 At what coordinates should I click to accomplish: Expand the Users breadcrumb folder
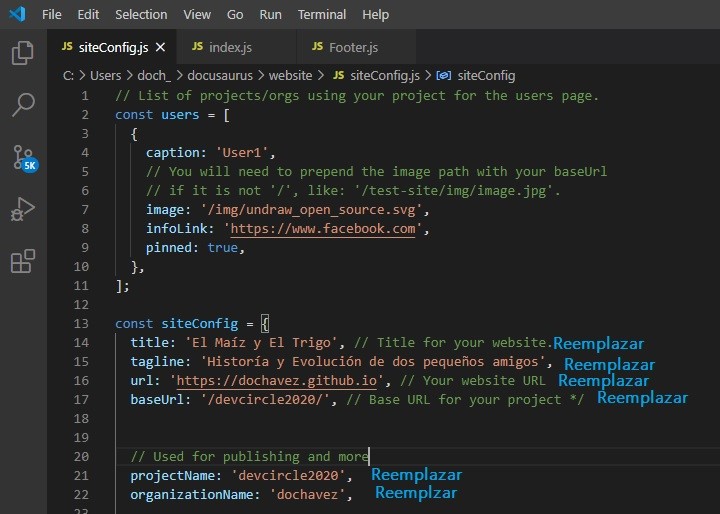coord(106,75)
